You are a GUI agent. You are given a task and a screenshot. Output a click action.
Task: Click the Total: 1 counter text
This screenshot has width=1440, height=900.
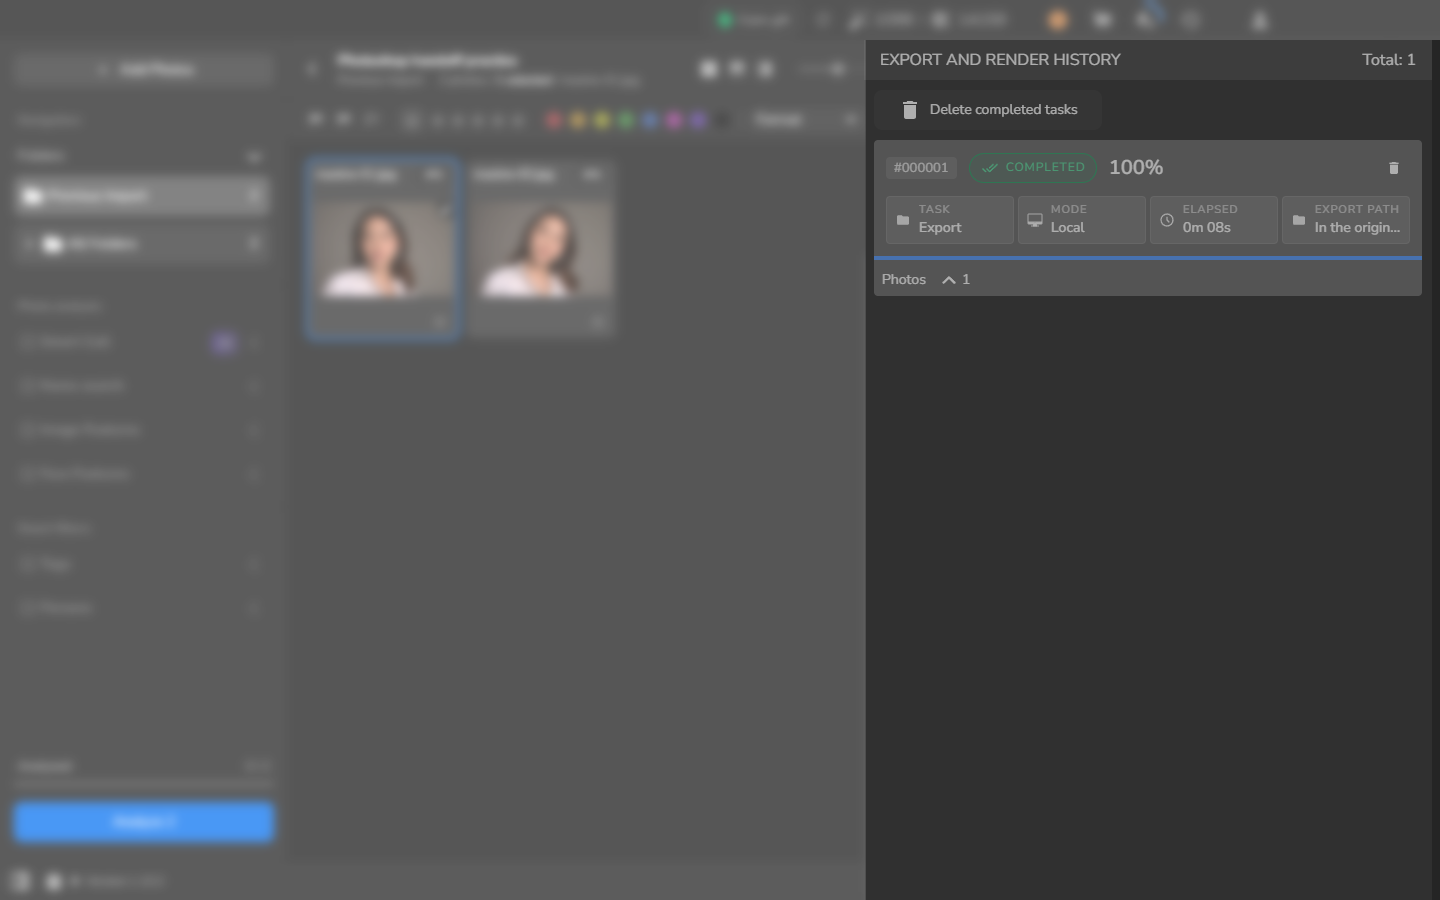coord(1389,60)
